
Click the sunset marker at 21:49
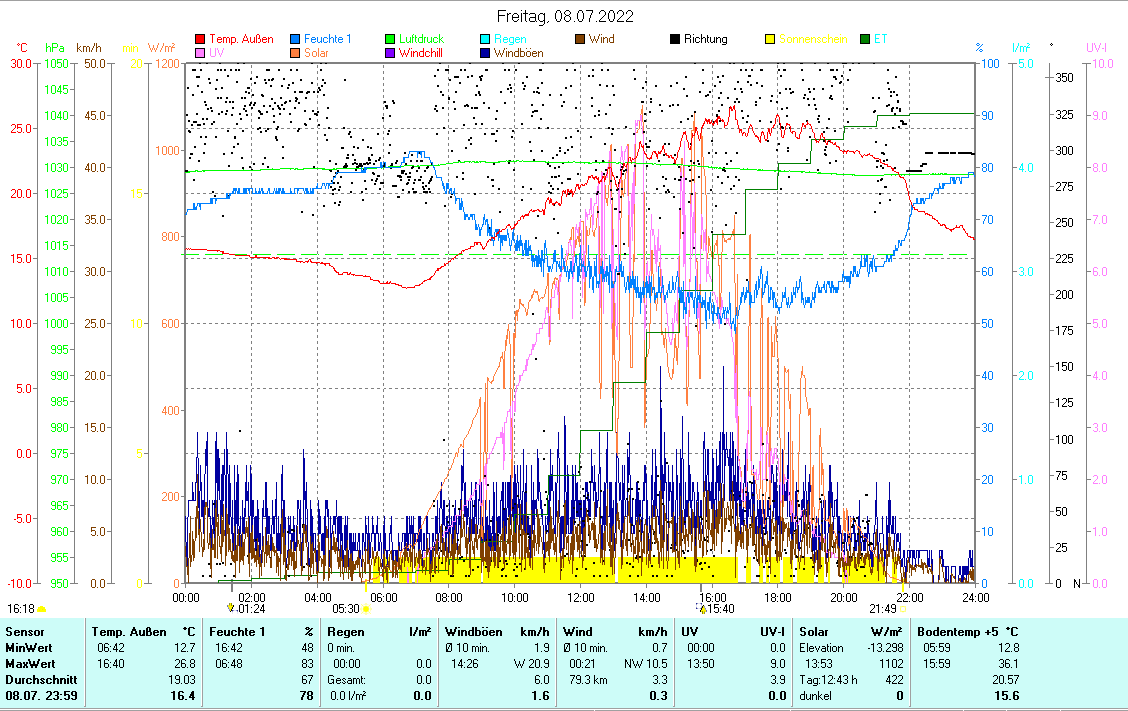pos(902,608)
